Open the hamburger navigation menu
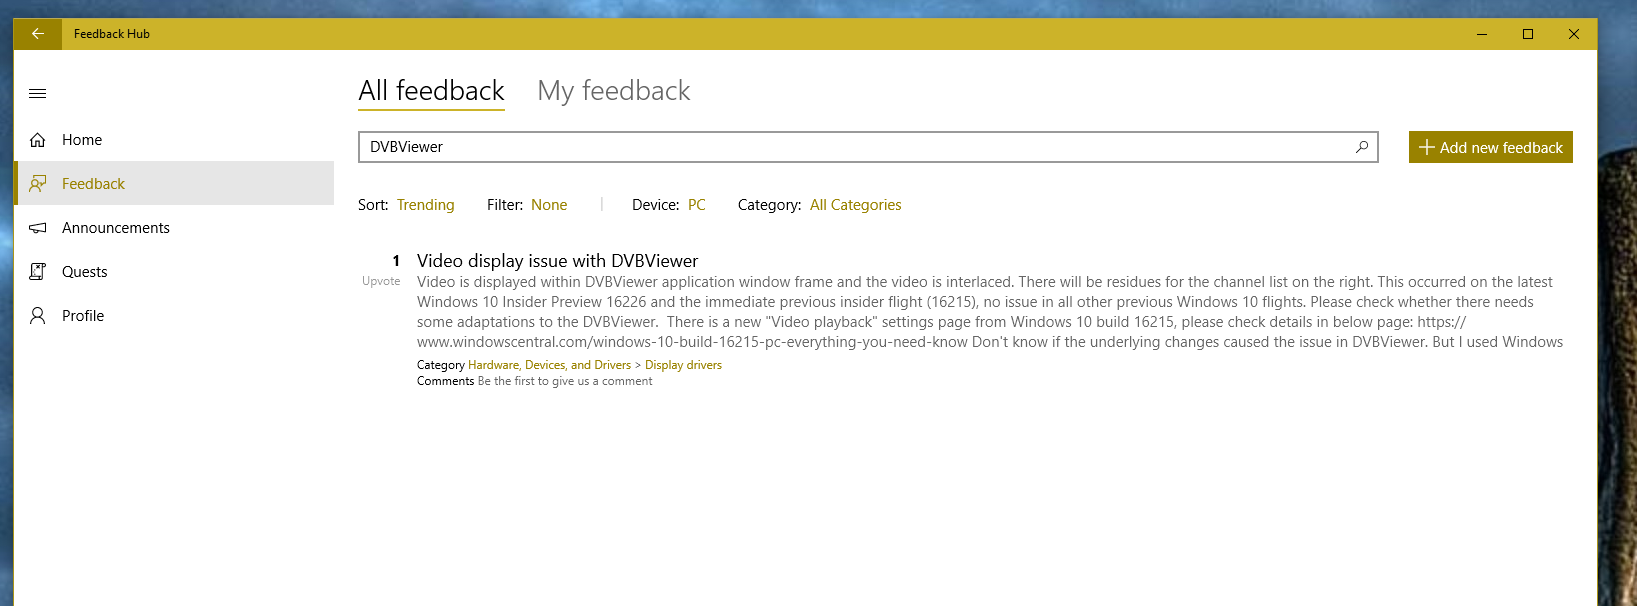The image size is (1637, 606). tap(38, 94)
